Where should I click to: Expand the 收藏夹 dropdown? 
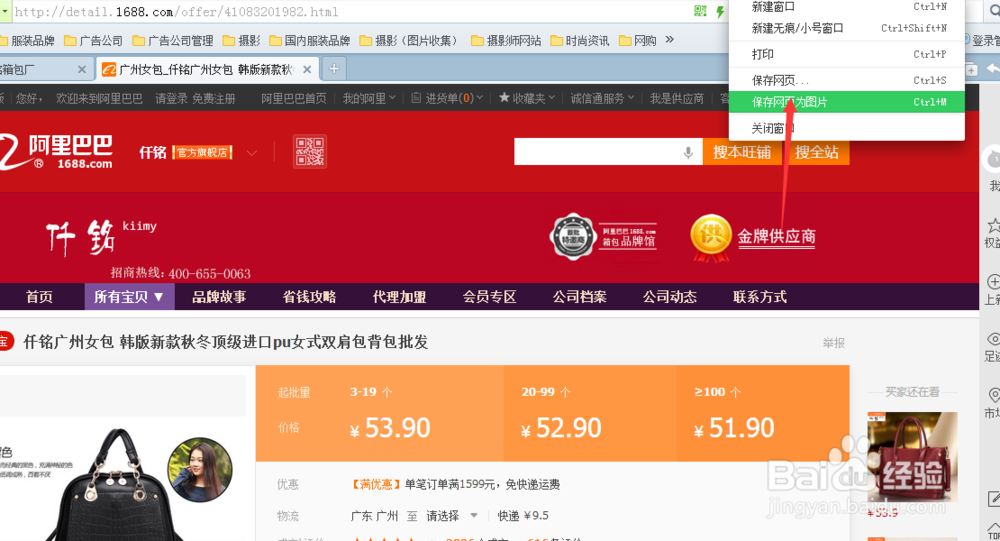[527, 98]
